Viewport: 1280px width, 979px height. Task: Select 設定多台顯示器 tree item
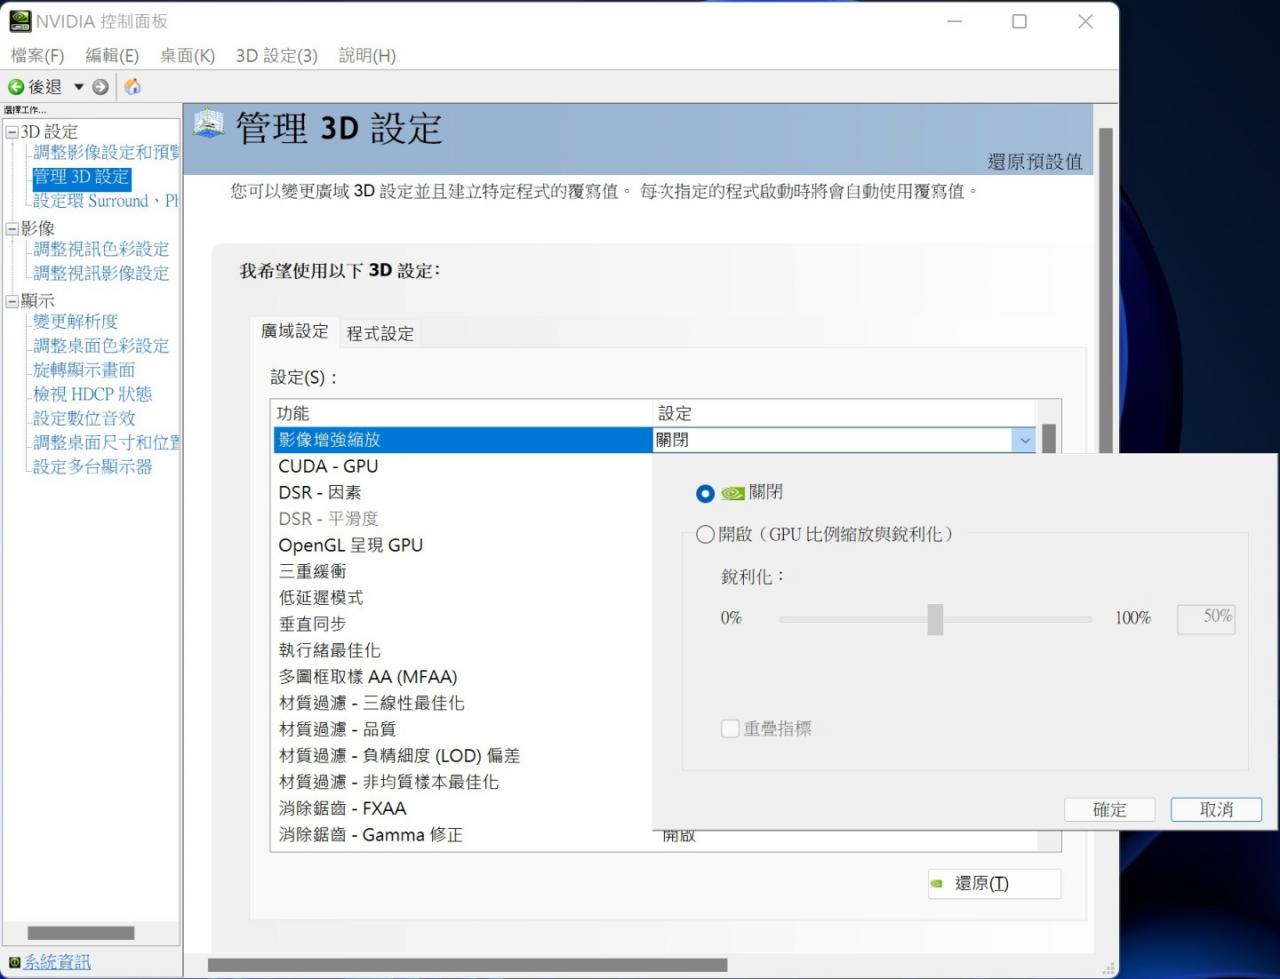pos(92,467)
